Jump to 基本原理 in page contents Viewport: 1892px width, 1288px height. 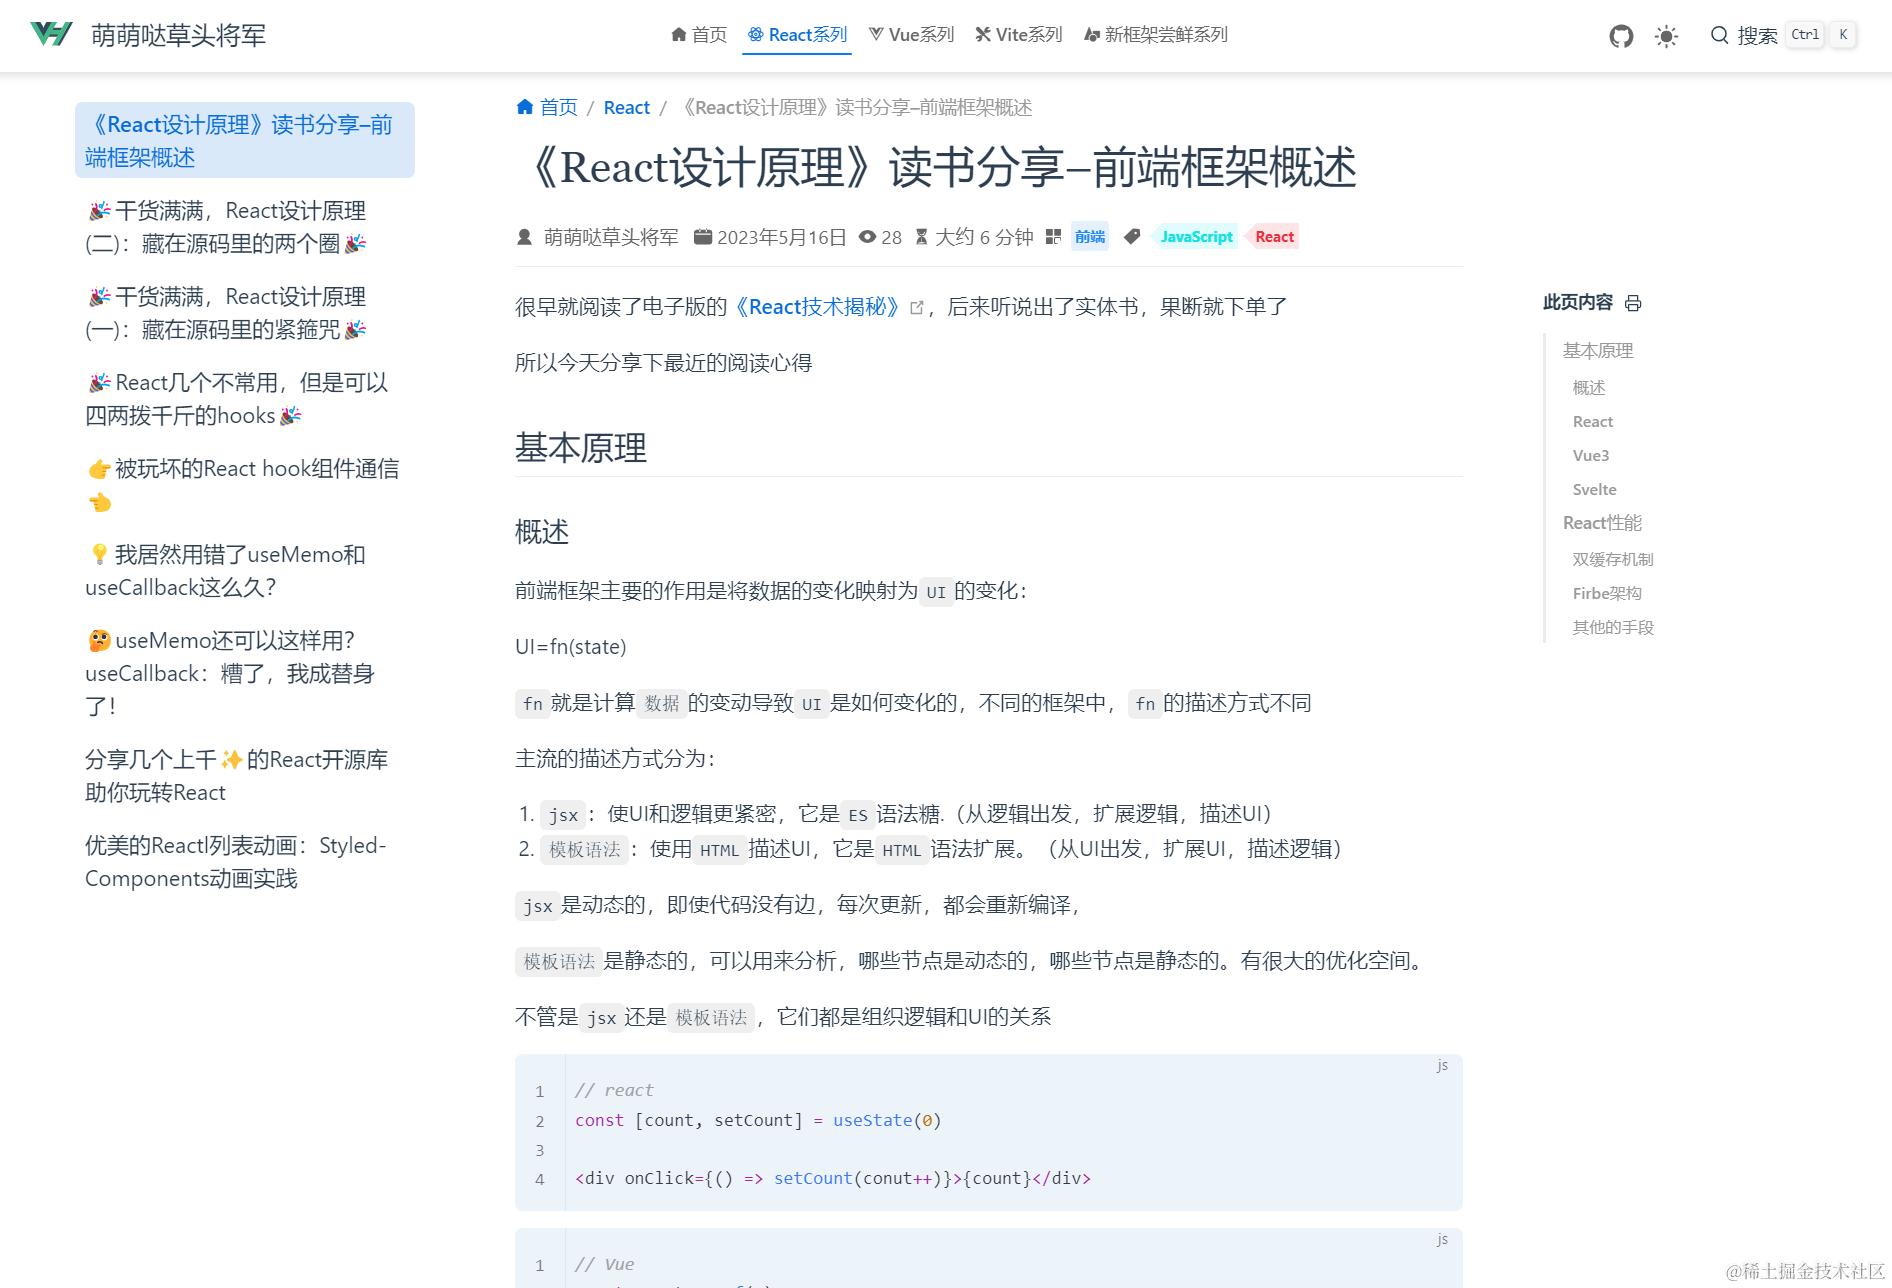click(1597, 351)
